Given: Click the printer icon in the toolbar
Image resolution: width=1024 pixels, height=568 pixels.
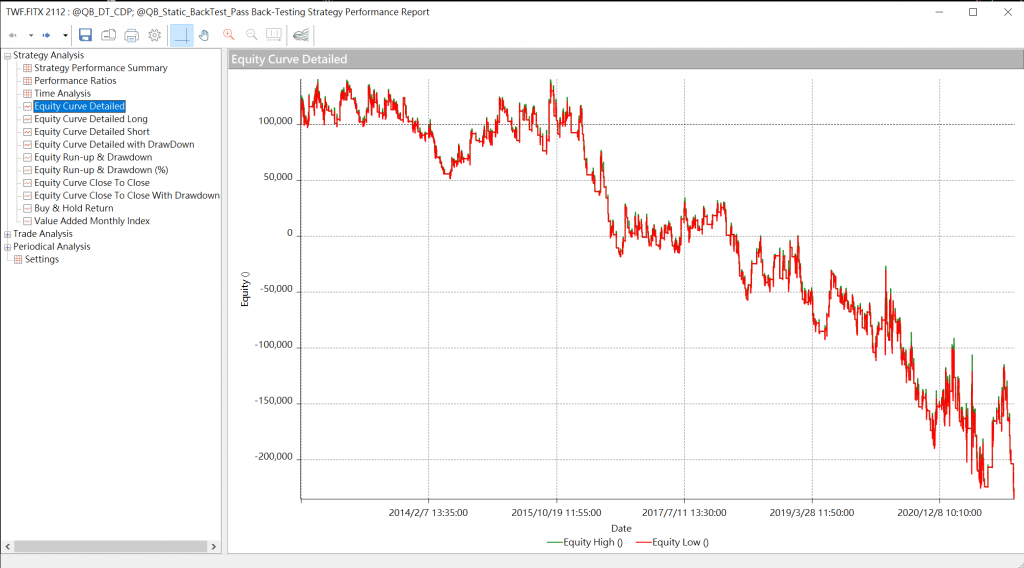Looking at the screenshot, I should pyautogui.click(x=131, y=35).
